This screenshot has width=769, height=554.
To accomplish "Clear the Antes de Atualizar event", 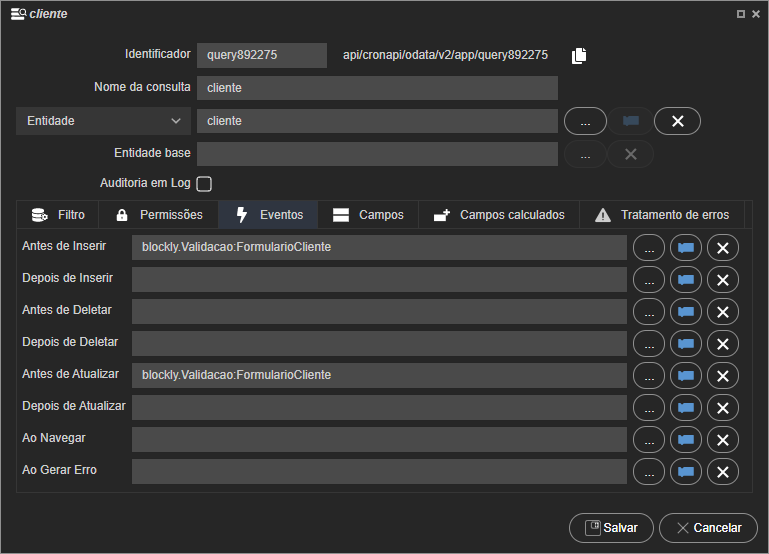I will click(723, 376).
